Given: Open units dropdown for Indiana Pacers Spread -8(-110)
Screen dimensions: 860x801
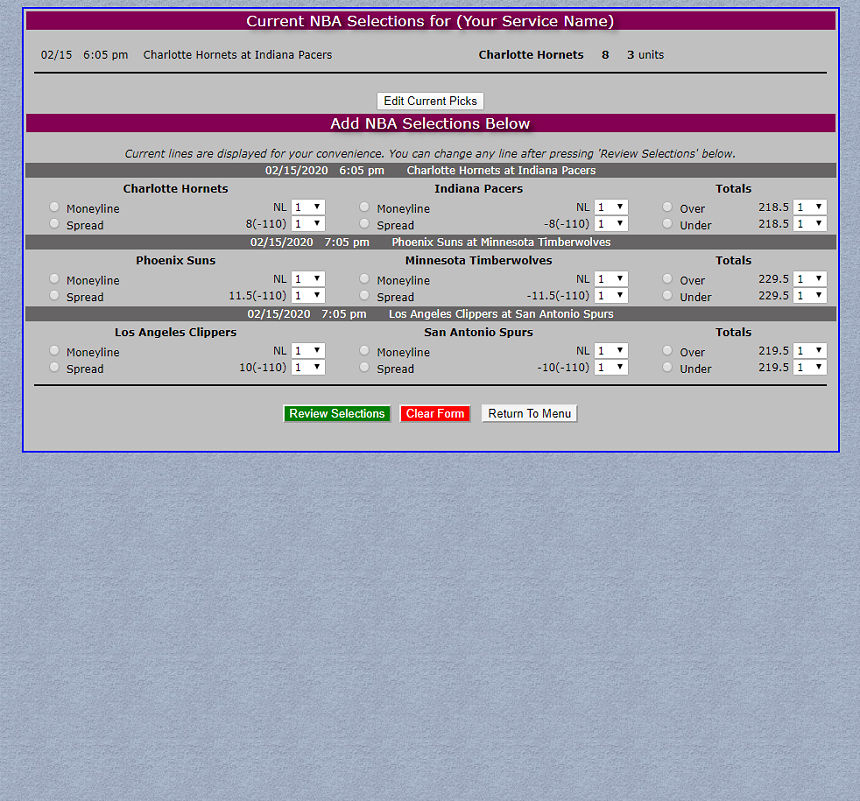Looking at the screenshot, I should (x=611, y=224).
